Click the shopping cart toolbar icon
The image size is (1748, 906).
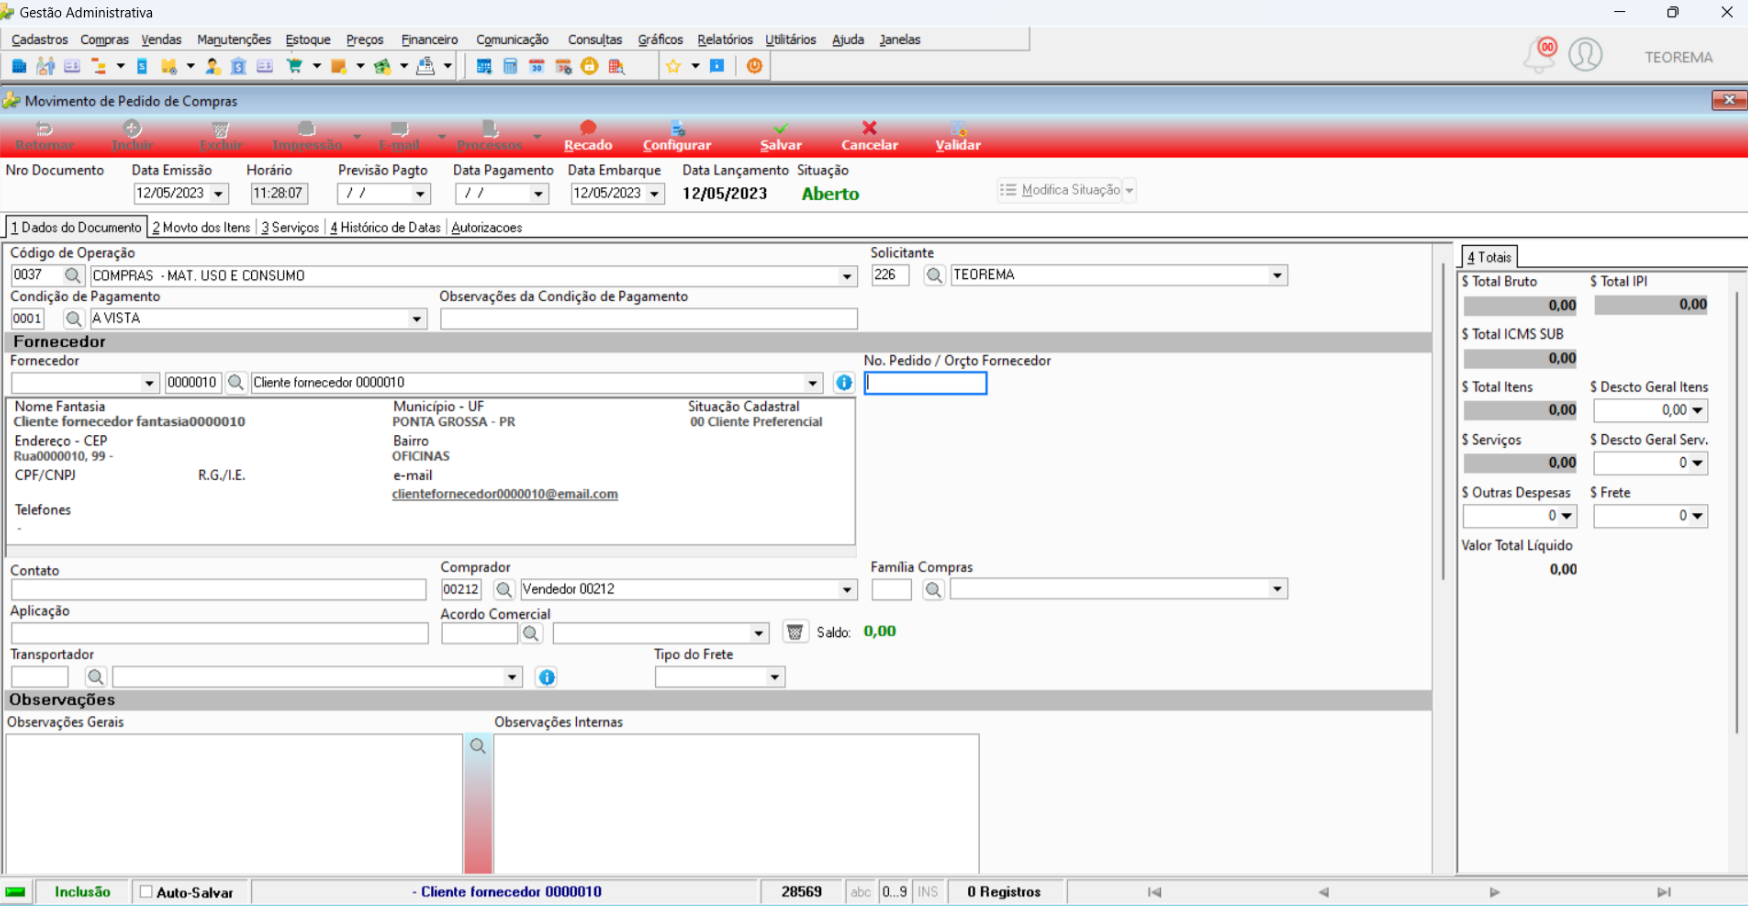coord(294,66)
